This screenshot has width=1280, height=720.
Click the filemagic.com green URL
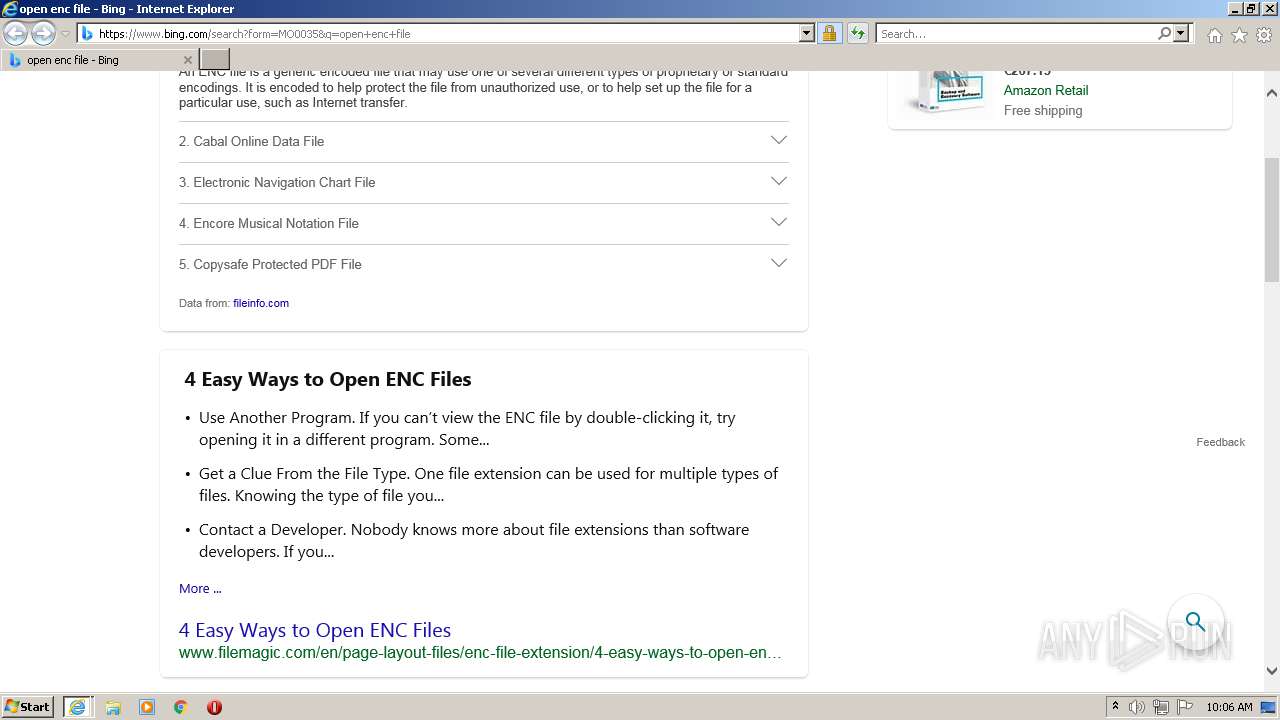(x=480, y=652)
